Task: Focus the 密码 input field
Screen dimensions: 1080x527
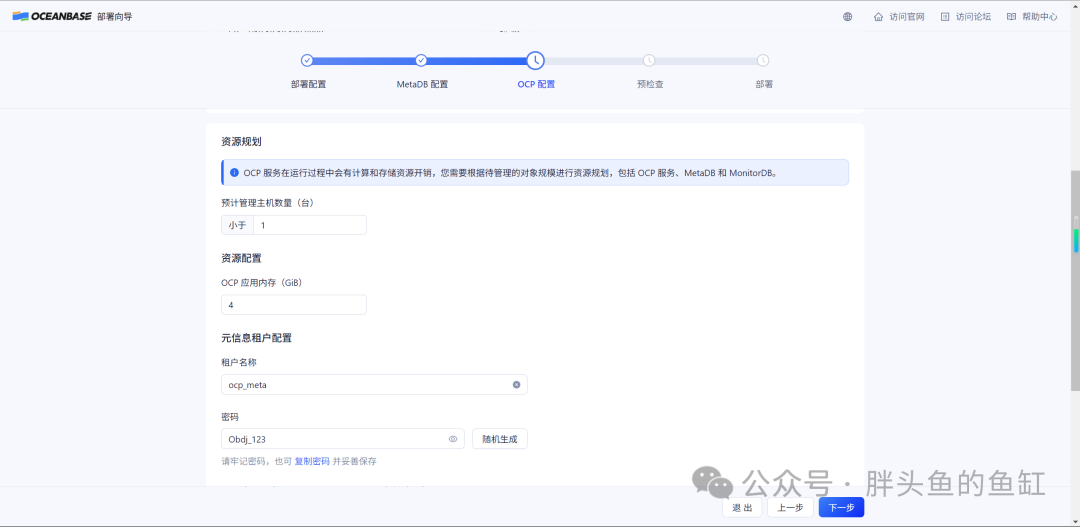Action: click(342, 439)
